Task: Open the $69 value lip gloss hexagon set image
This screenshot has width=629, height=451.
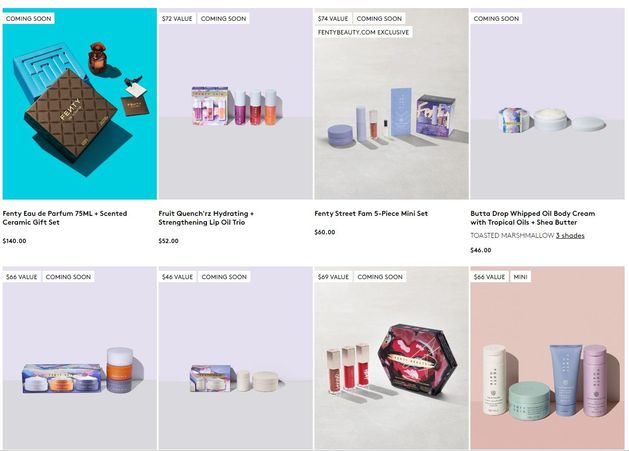Action: [392, 358]
